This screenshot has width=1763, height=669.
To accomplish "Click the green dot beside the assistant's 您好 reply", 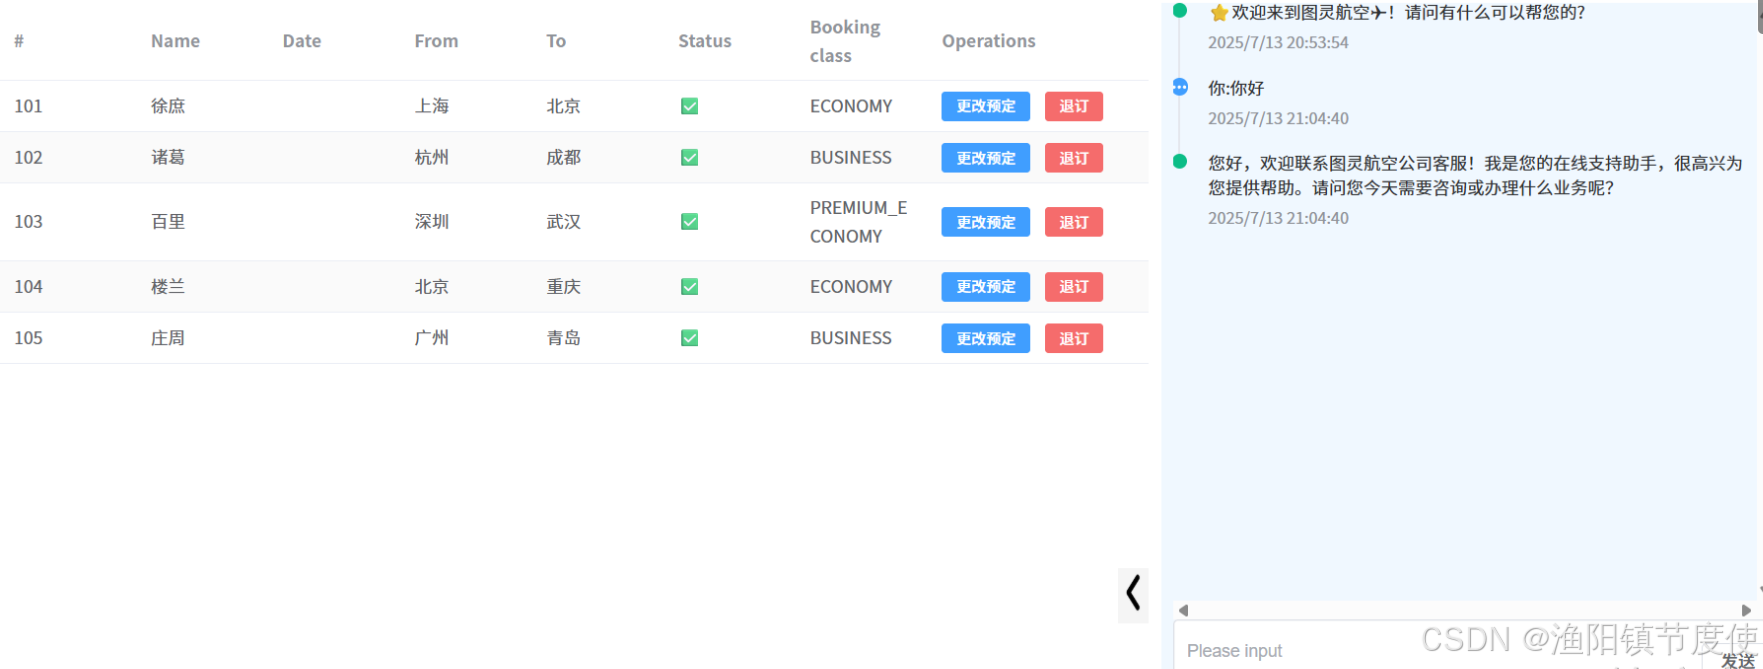I will coord(1180,161).
